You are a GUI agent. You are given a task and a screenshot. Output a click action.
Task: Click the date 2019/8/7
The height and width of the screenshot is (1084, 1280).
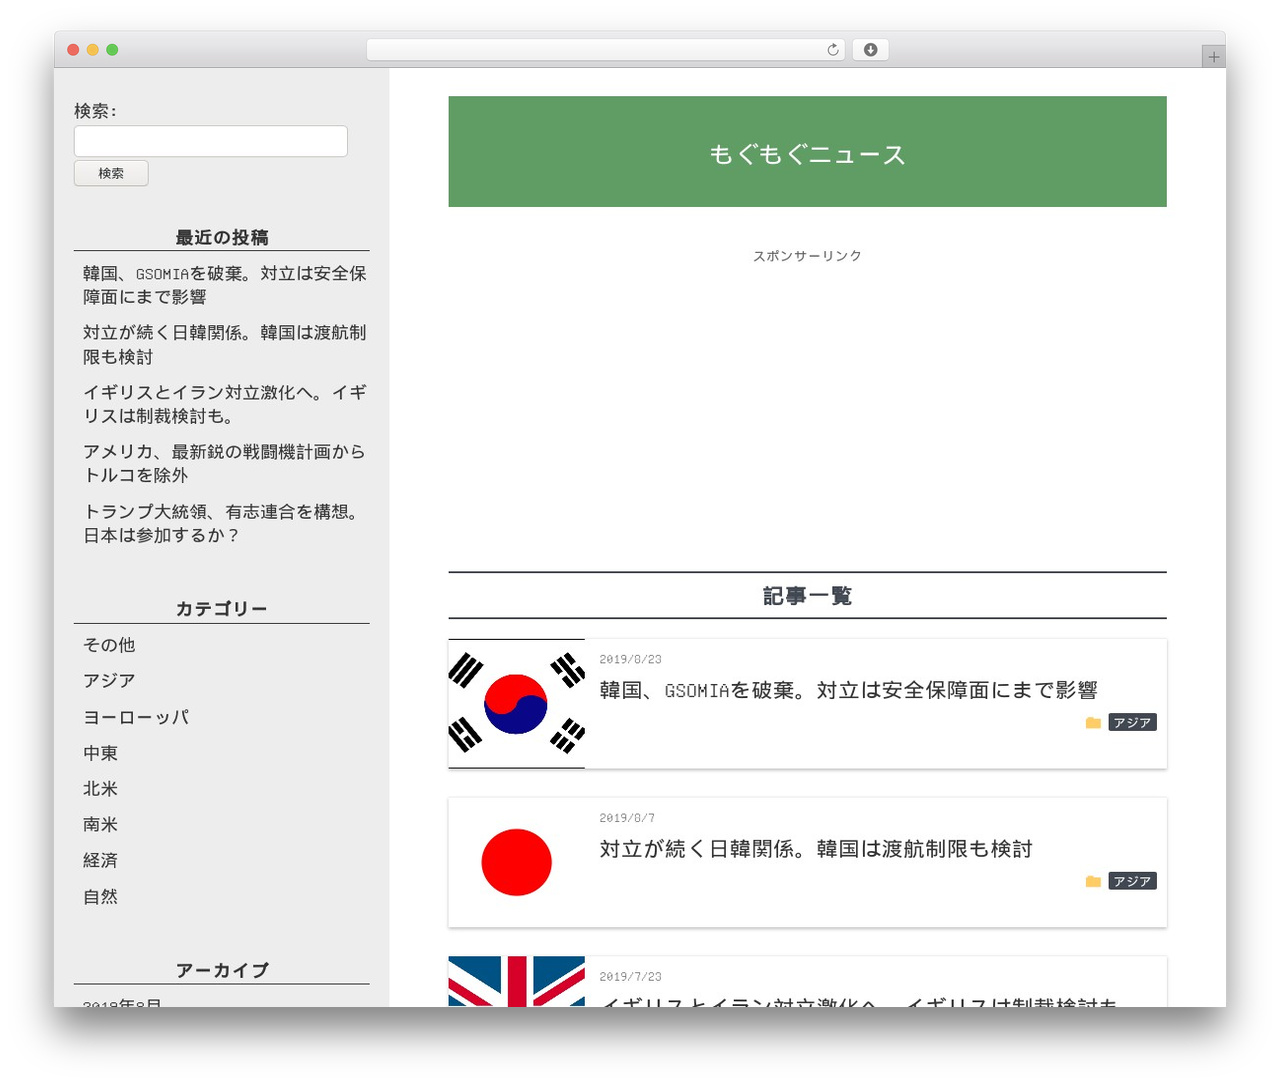click(x=627, y=818)
